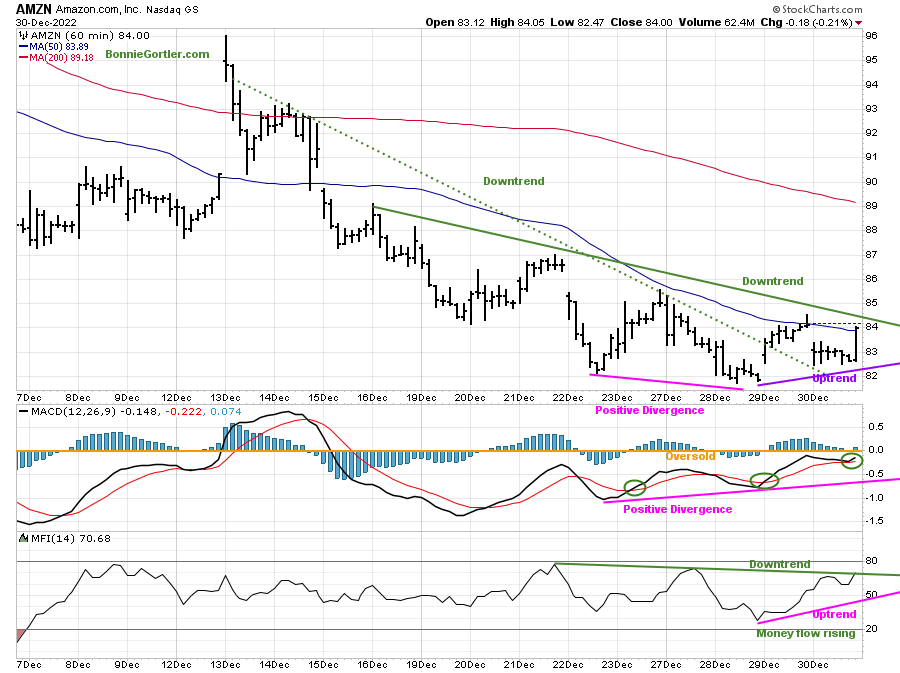900x673 pixels.
Task: Click the 22Dec date label under the price panel
Action: [x=568, y=398]
